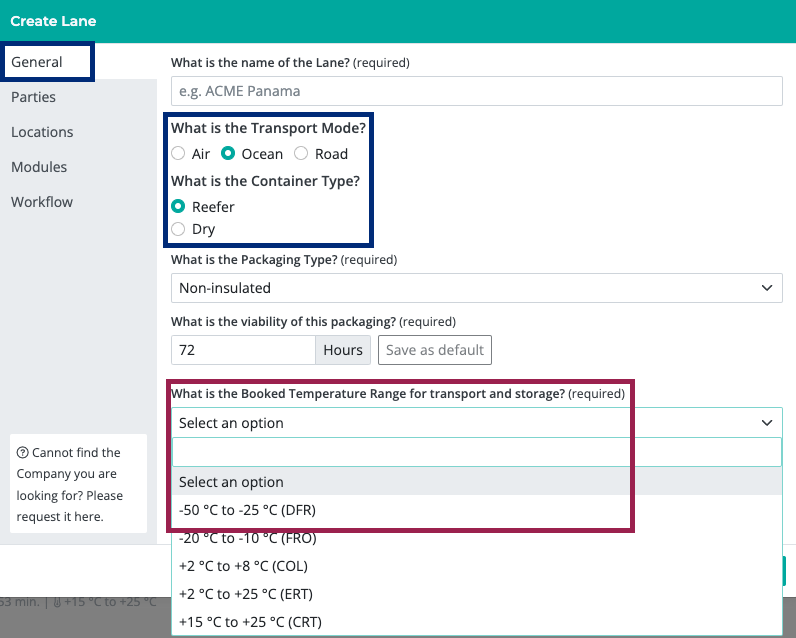Click the Lane name input field
The height and width of the screenshot is (638, 796).
click(x=477, y=91)
